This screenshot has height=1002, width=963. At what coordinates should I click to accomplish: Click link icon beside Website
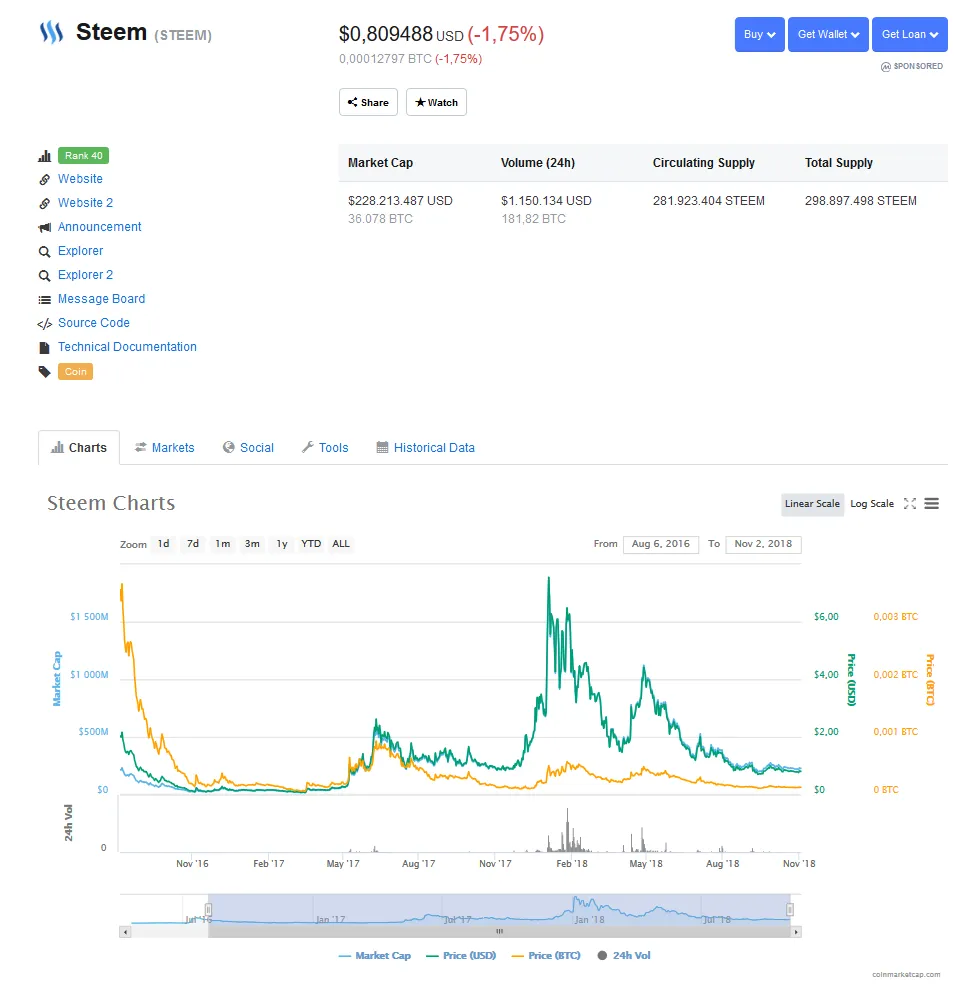tap(44, 180)
